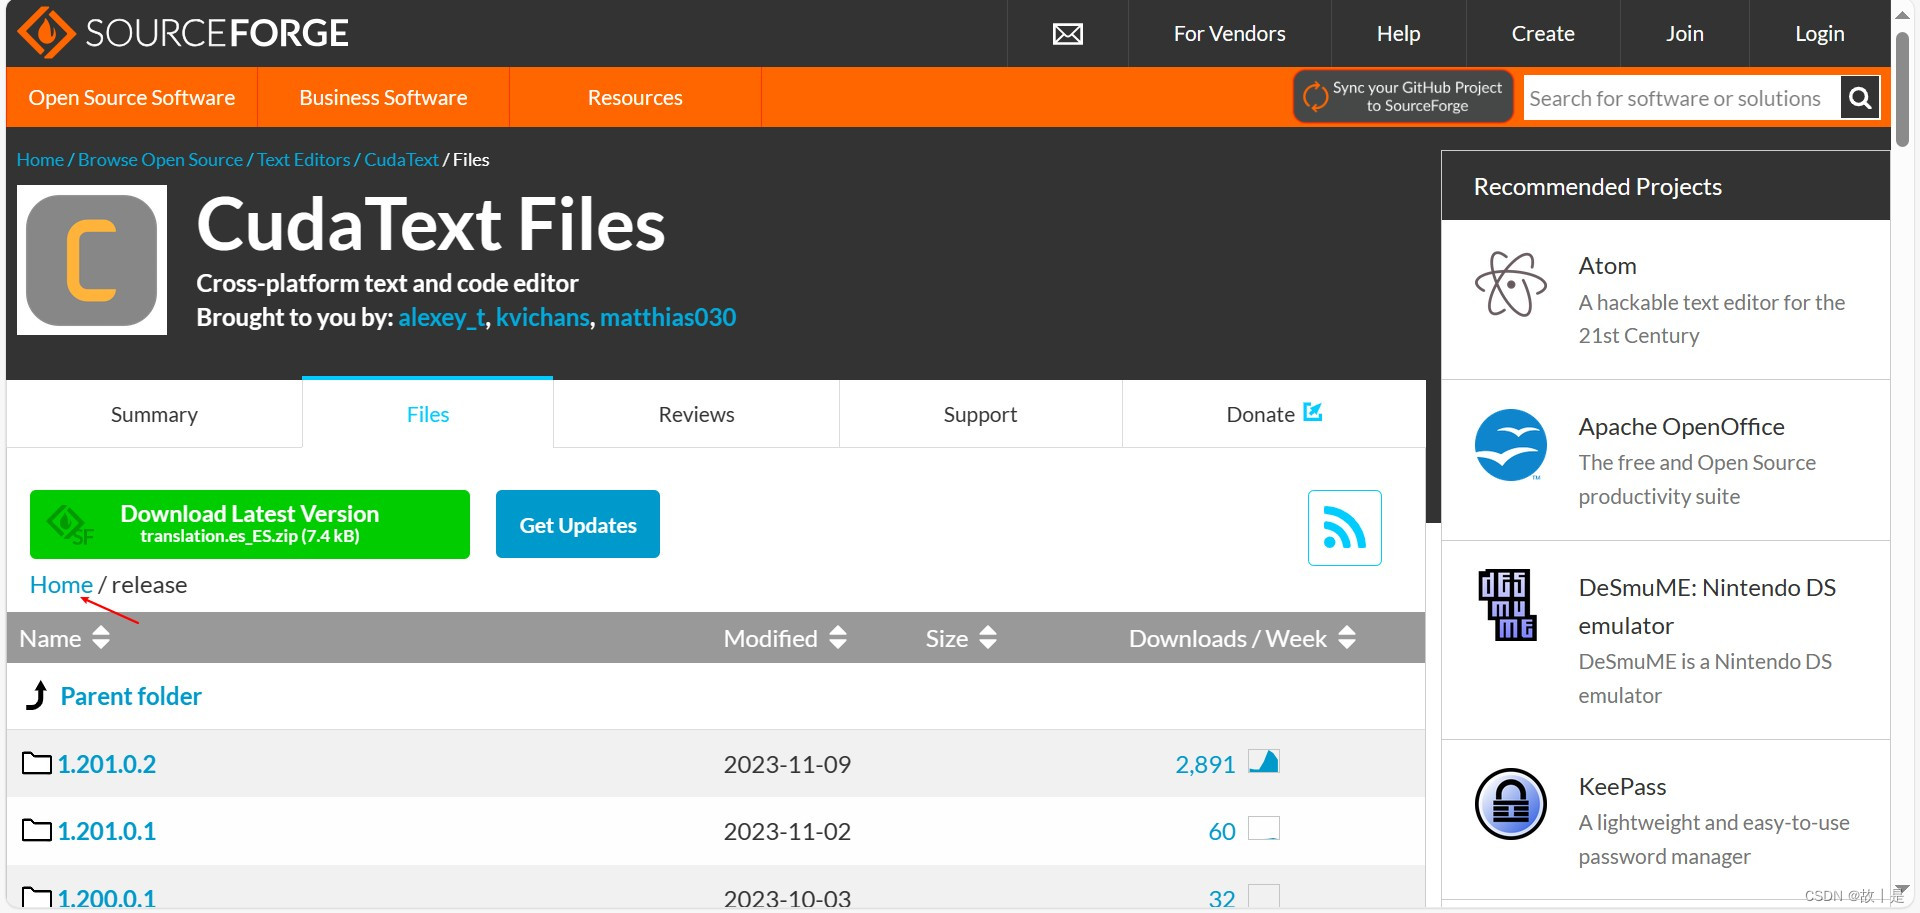The height and width of the screenshot is (913, 1920).
Task: Click Home in the top breadcrumb
Action: [40, 160]
